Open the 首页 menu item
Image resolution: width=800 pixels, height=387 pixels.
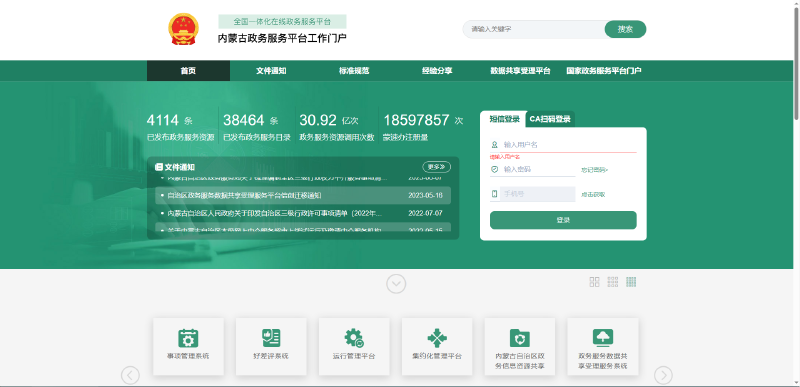[x=188, y=71]
